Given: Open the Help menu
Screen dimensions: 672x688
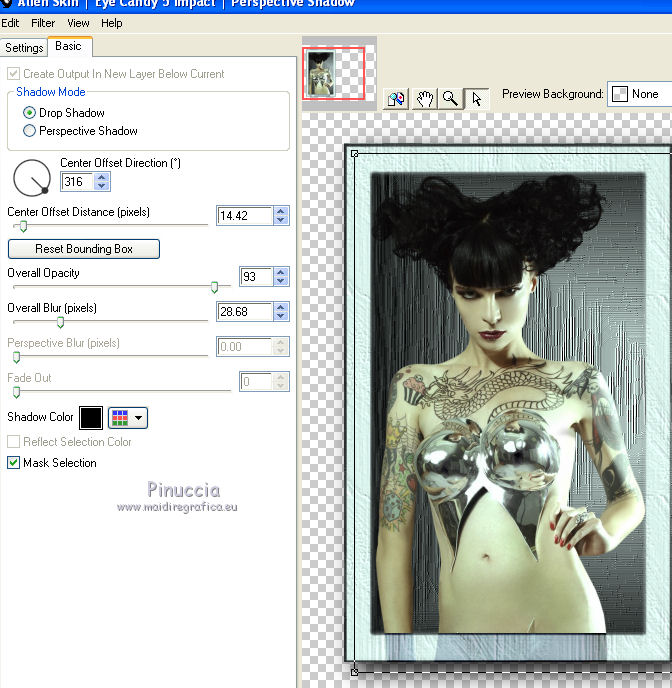Looking at the screenshot, I should [112, 23].
